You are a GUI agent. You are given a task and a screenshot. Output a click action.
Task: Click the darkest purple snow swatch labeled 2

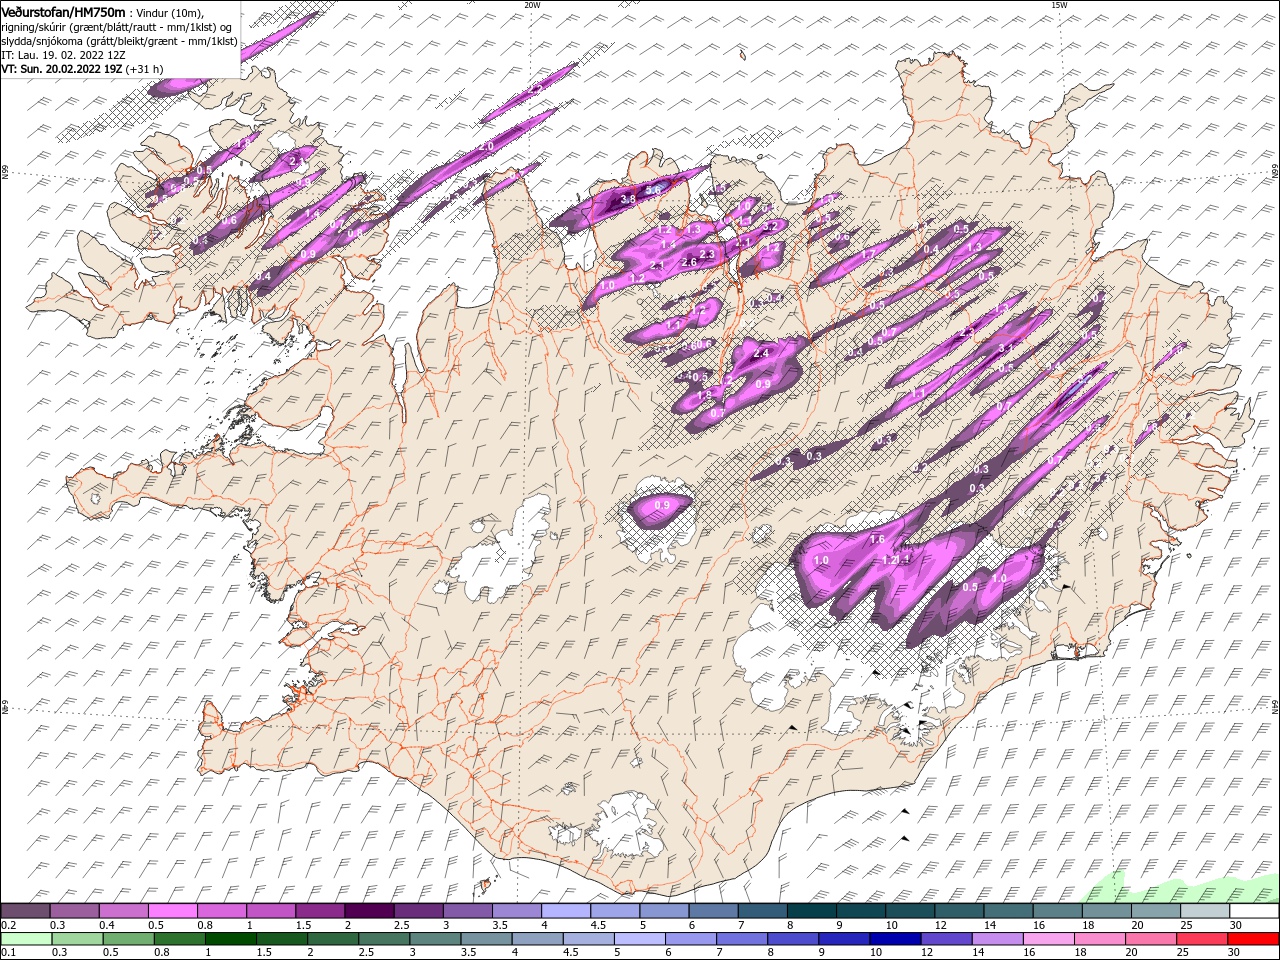[369, 911]
